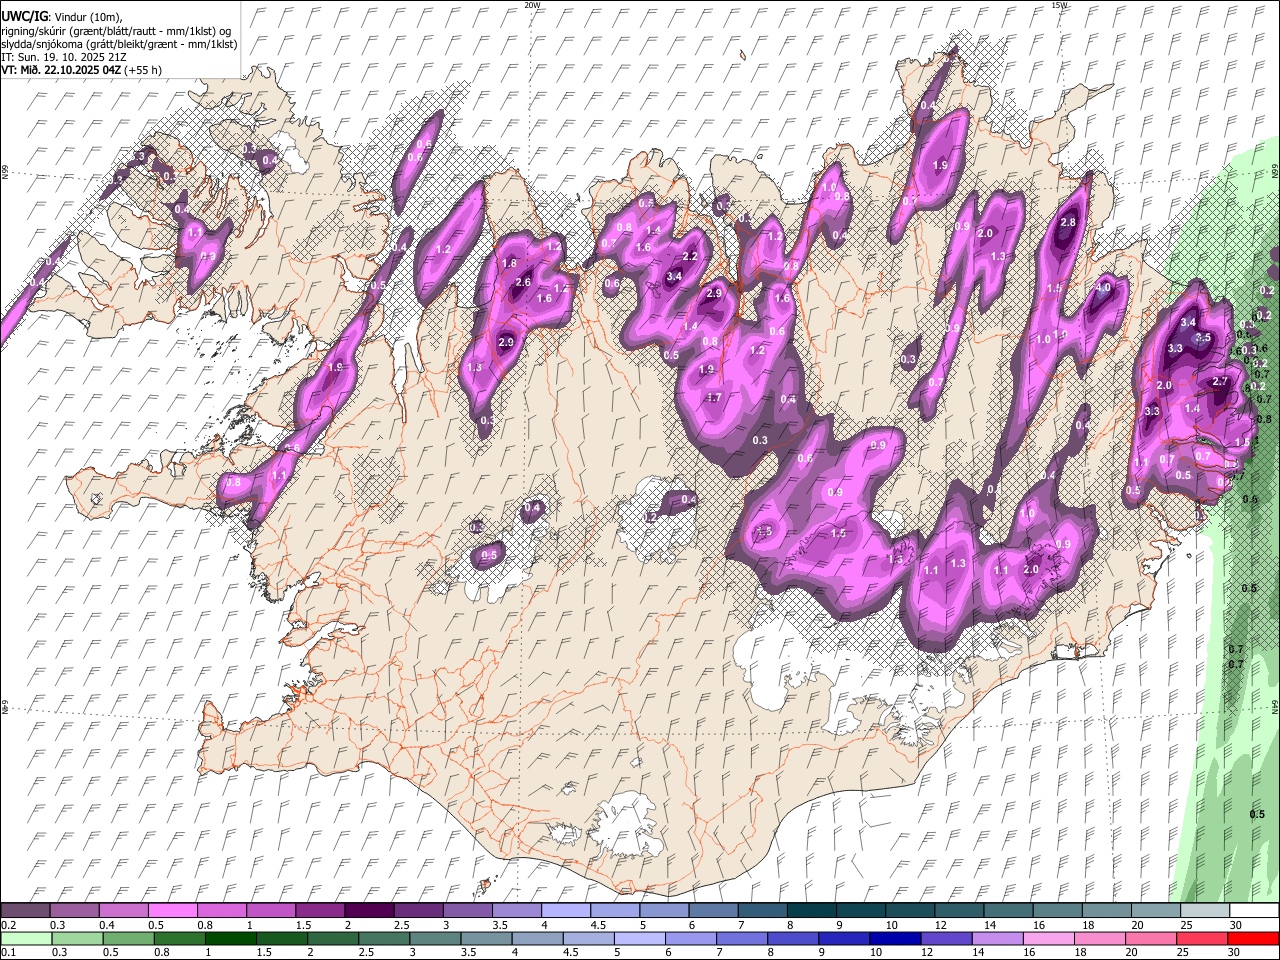Click the pale green 0.1 swatch in the rain scale
This screenshot has width=1280, height=960.
[26, 938]
